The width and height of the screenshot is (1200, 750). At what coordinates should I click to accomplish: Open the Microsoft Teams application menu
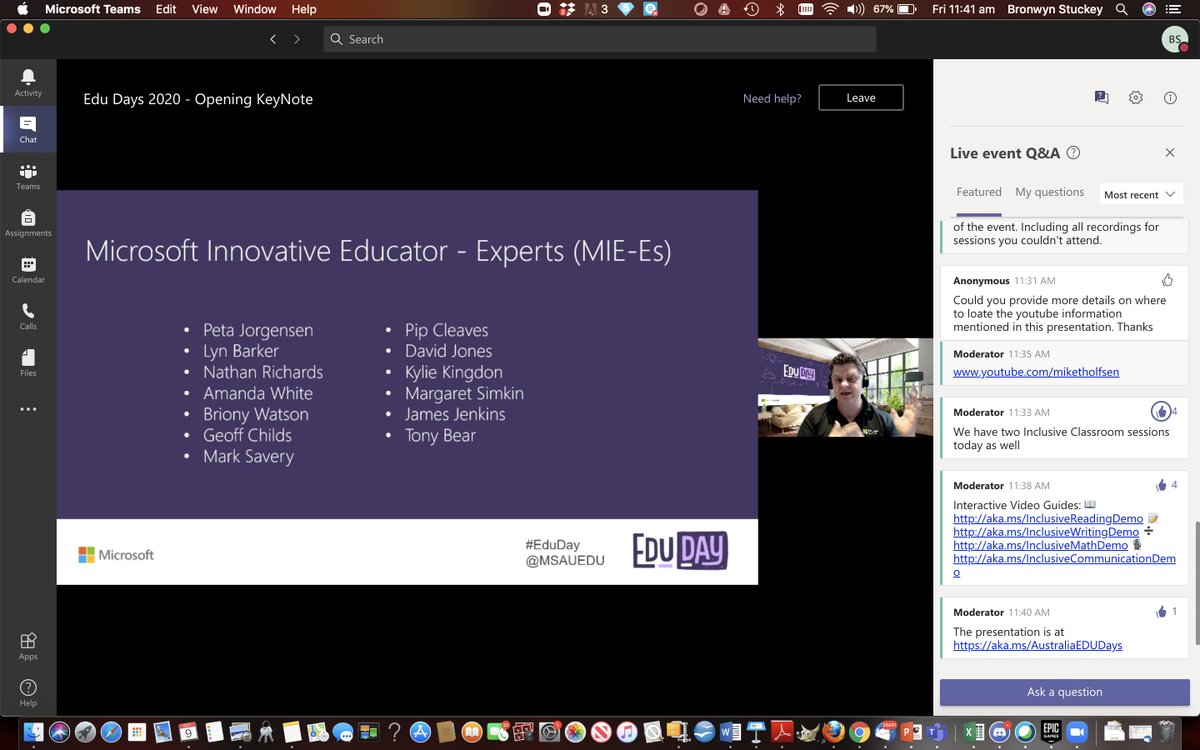click(x=93, y=9)
